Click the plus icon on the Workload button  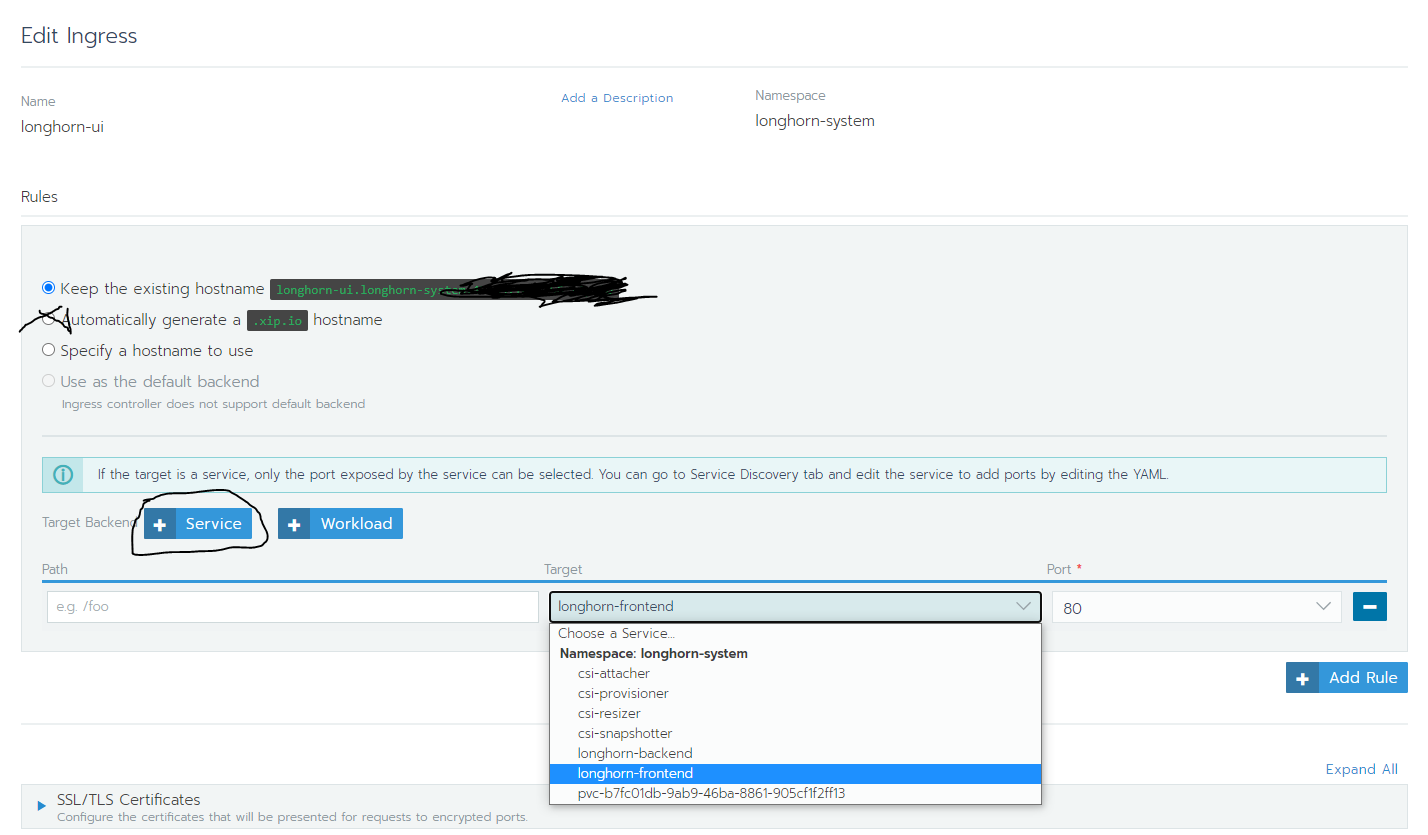click(294, 523)
